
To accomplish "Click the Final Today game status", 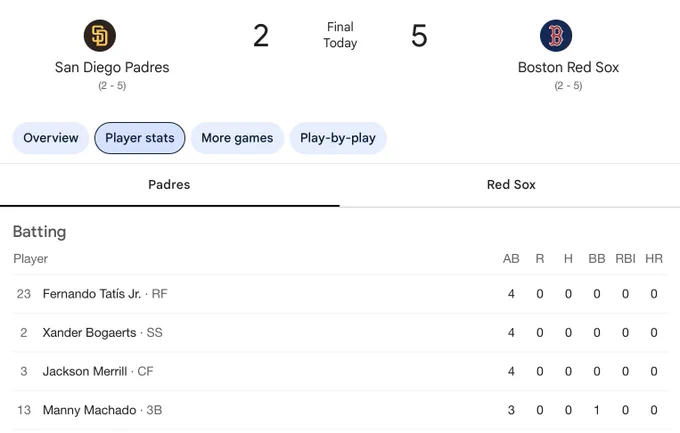I will click(340, 35).
